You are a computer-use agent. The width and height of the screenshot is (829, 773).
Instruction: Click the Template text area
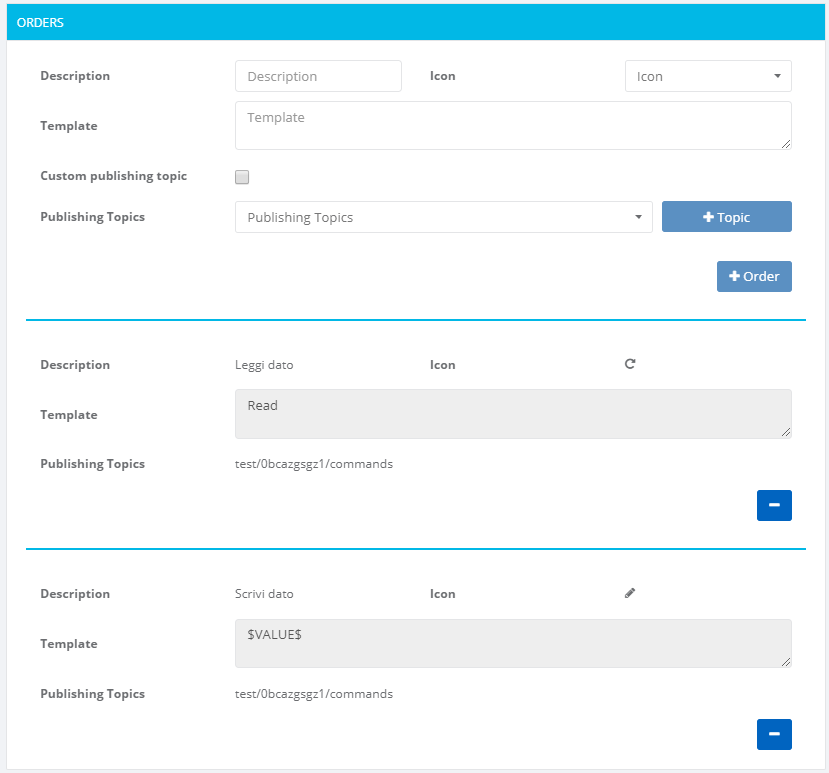pos(513,125)
